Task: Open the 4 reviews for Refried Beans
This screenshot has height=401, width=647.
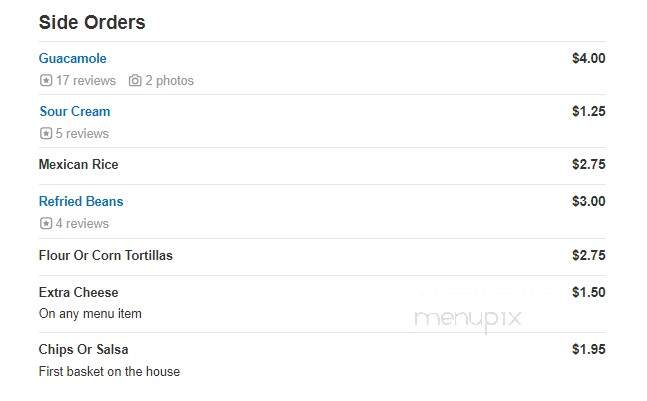Action: [82, 224]
